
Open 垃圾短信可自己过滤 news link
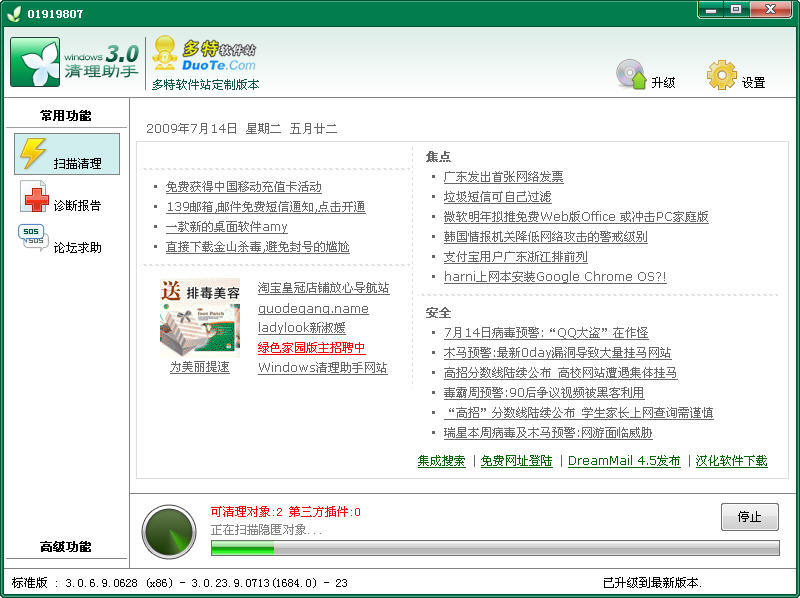click(x=497, y=197)
